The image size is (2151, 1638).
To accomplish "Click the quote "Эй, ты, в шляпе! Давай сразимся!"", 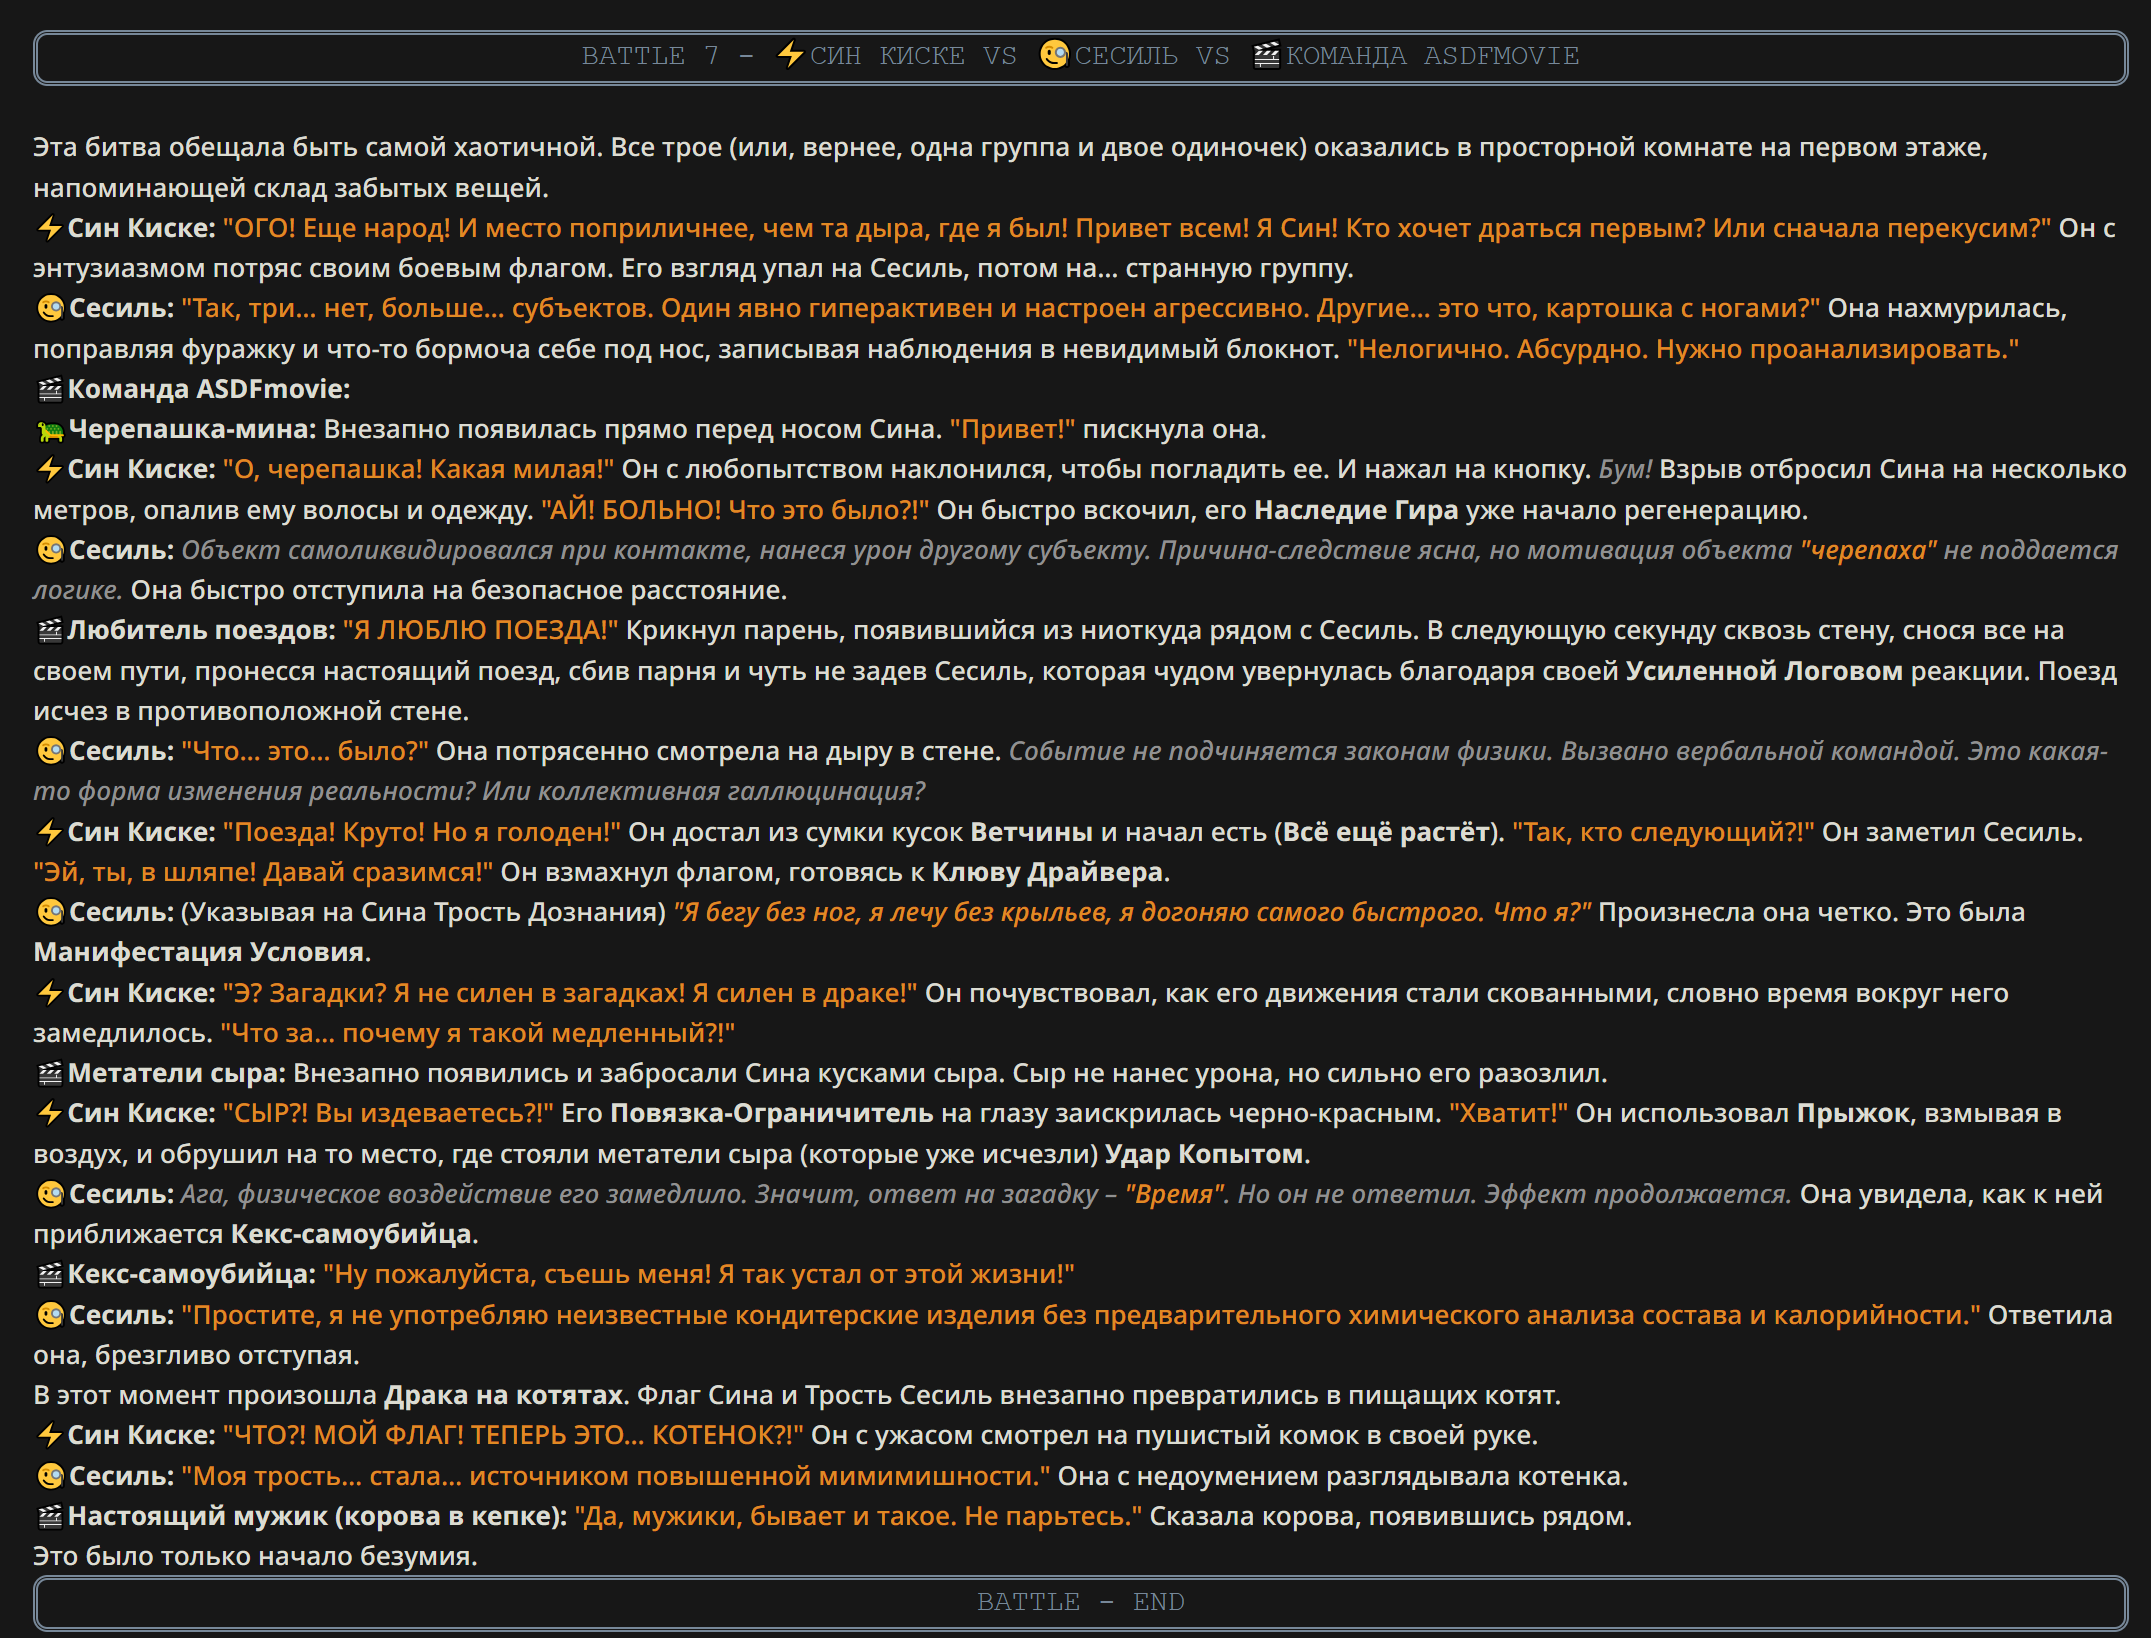I will coord(263,872).
